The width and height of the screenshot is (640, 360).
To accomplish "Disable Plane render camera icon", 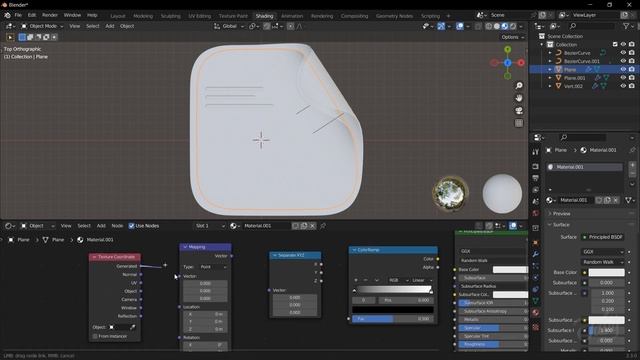I will pyautogui.click(x=631, y=69).
